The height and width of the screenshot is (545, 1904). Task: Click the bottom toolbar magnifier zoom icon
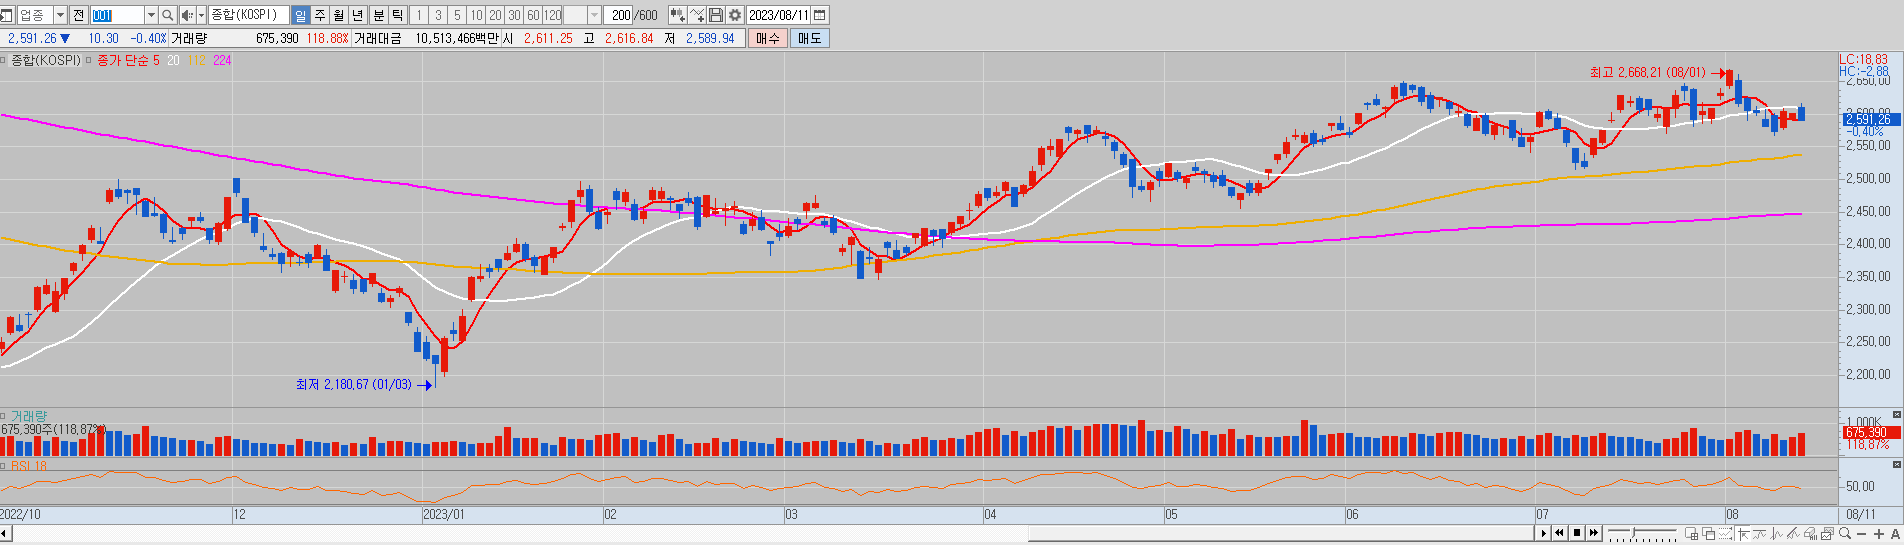[1845, 534]
